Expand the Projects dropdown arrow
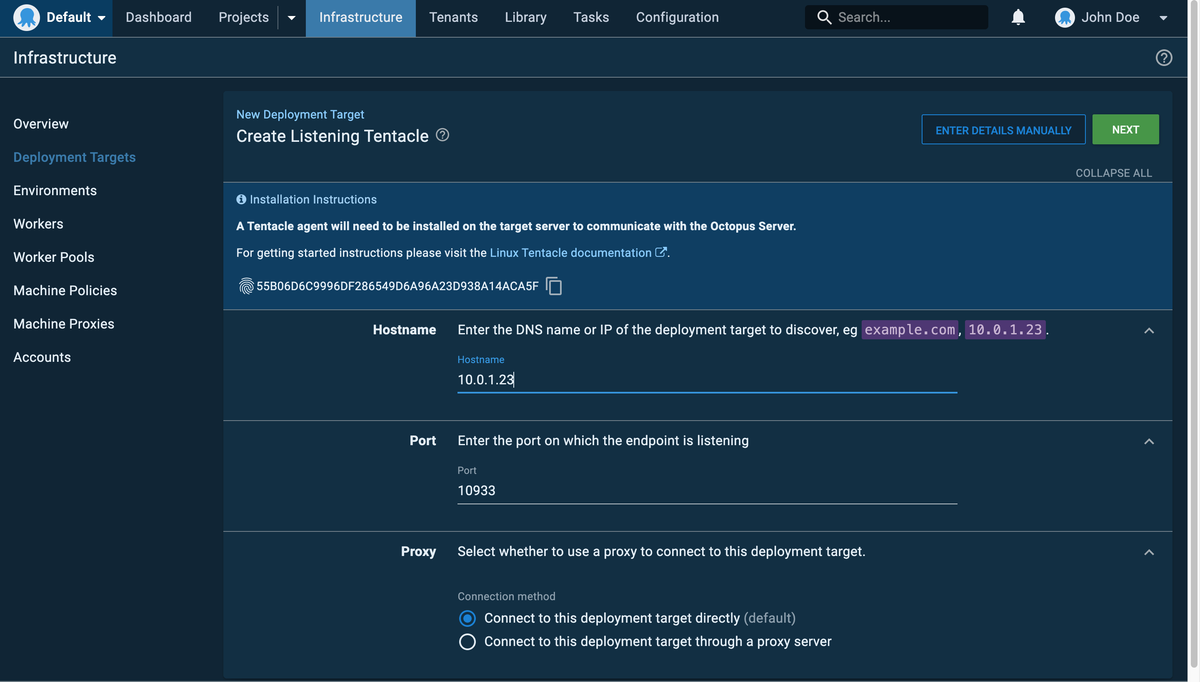Viewport: 1200px width, 682px height. click(x=290, y=16)
